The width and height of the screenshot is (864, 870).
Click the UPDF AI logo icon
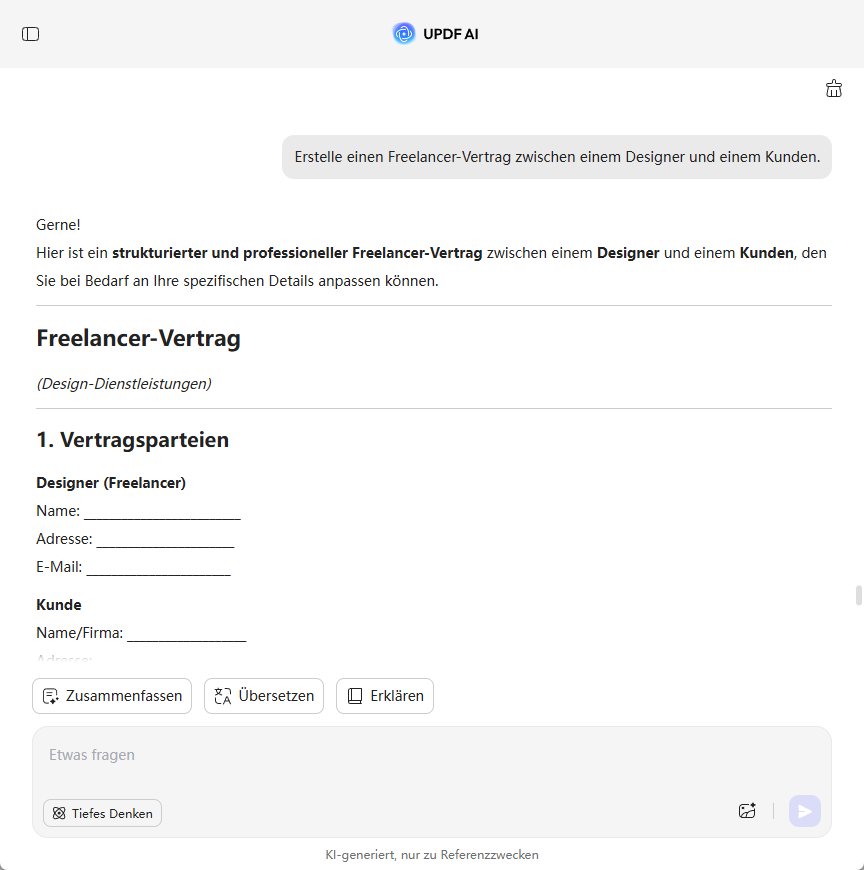pos(404,34)
